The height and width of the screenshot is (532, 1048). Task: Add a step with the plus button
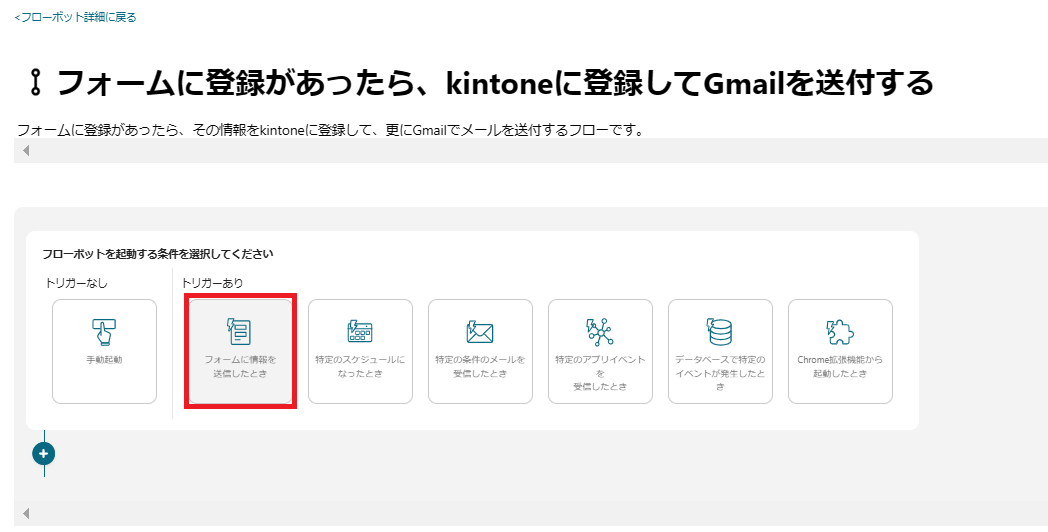coord(44,454)
